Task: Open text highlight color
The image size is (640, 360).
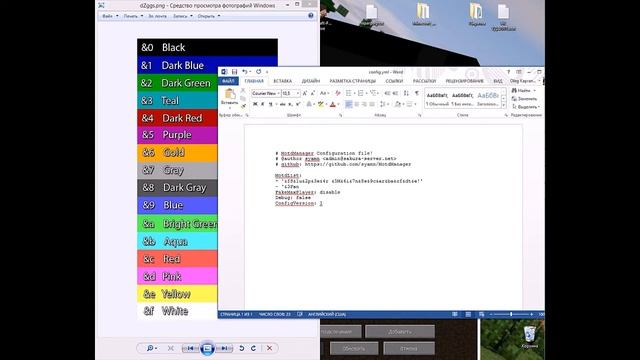Action: click(x=321, y=104)
